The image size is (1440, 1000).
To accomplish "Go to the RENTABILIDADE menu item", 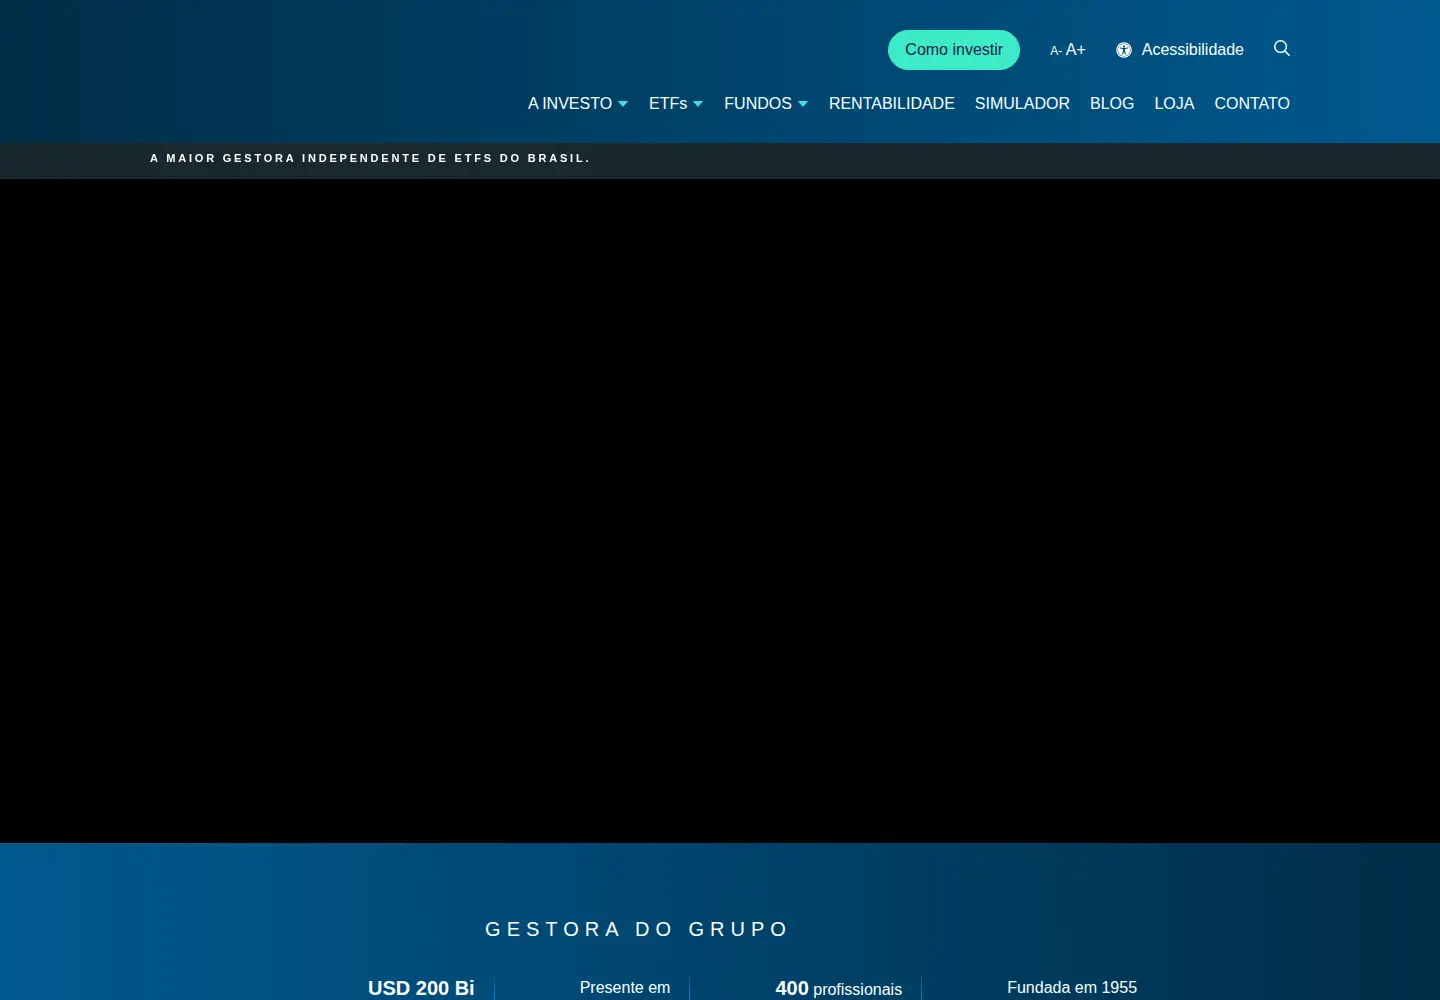I will tap(892, 103).
